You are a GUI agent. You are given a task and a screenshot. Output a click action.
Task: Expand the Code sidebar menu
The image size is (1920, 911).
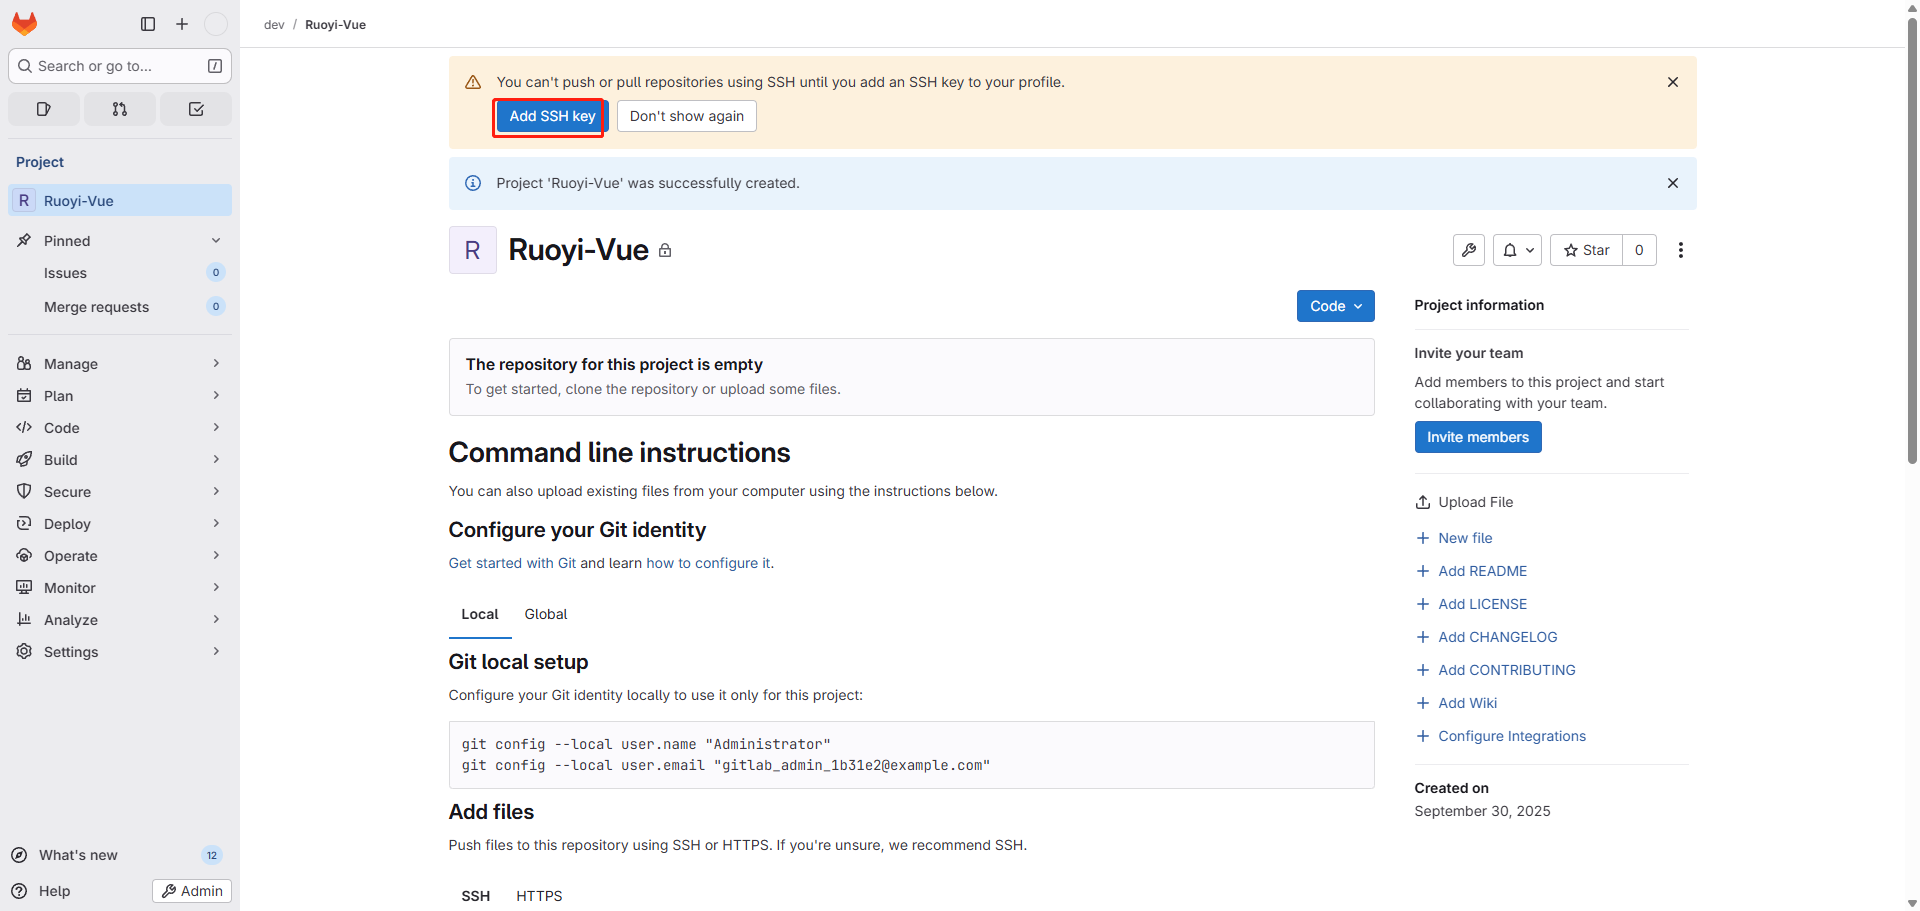tap(120, 428)
